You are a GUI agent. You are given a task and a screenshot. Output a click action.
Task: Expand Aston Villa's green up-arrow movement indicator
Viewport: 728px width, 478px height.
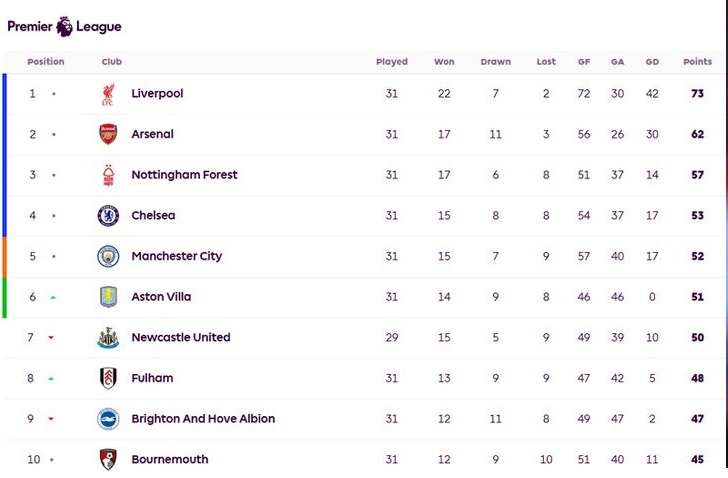[53, 297]
